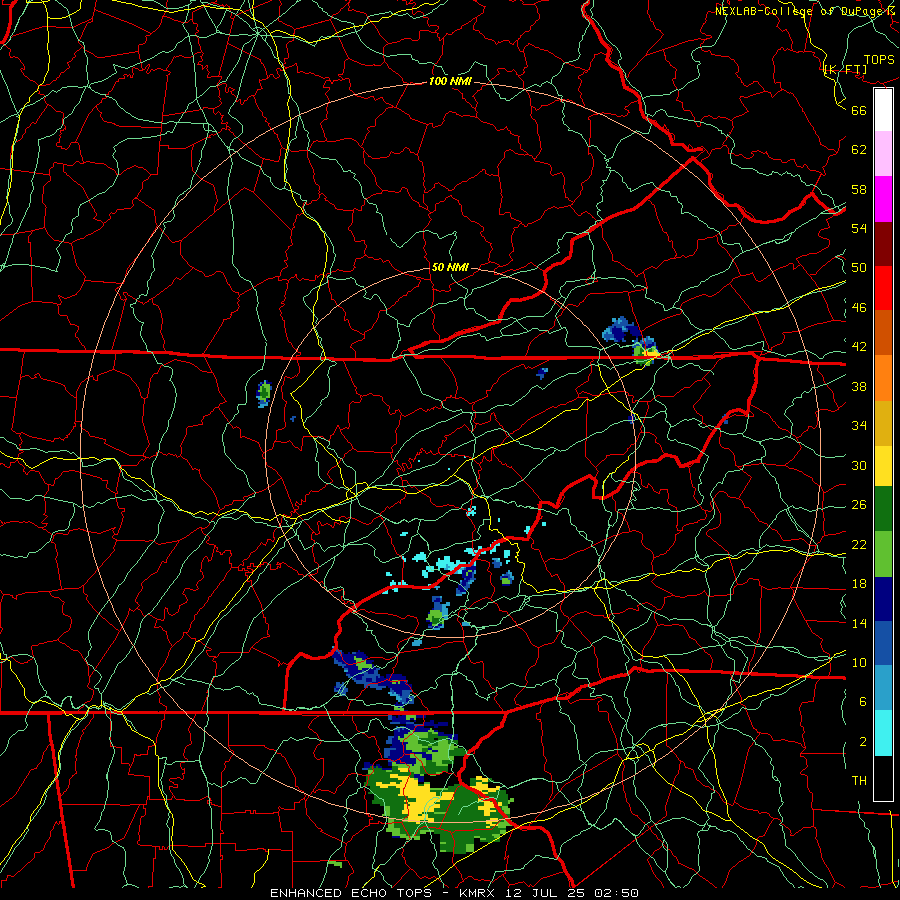Screen dimensions: 900x900
Task: Click the K FT units label
Action: click(845, 69)
